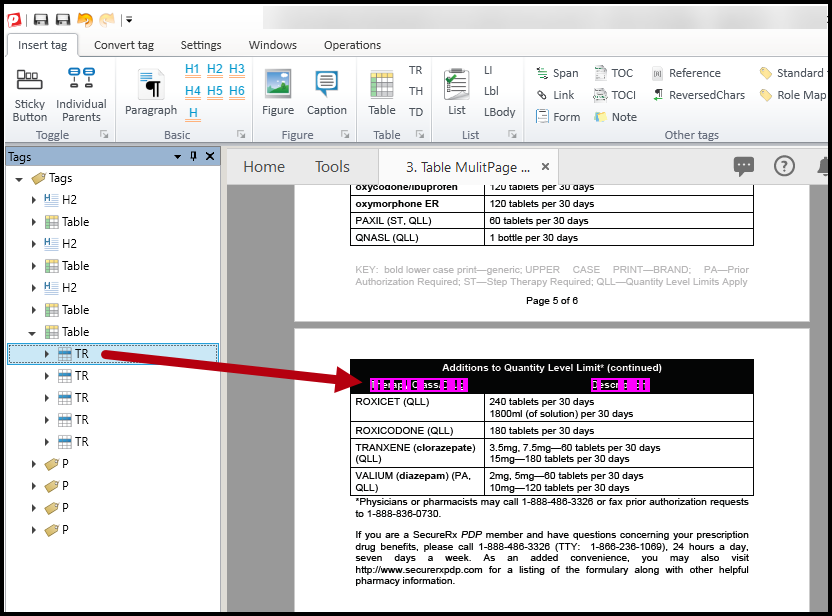Viewport: 832px width, 616px height.
Task: Open the Tools view tab
Action: pyautogui.click(x=332, y=167)
